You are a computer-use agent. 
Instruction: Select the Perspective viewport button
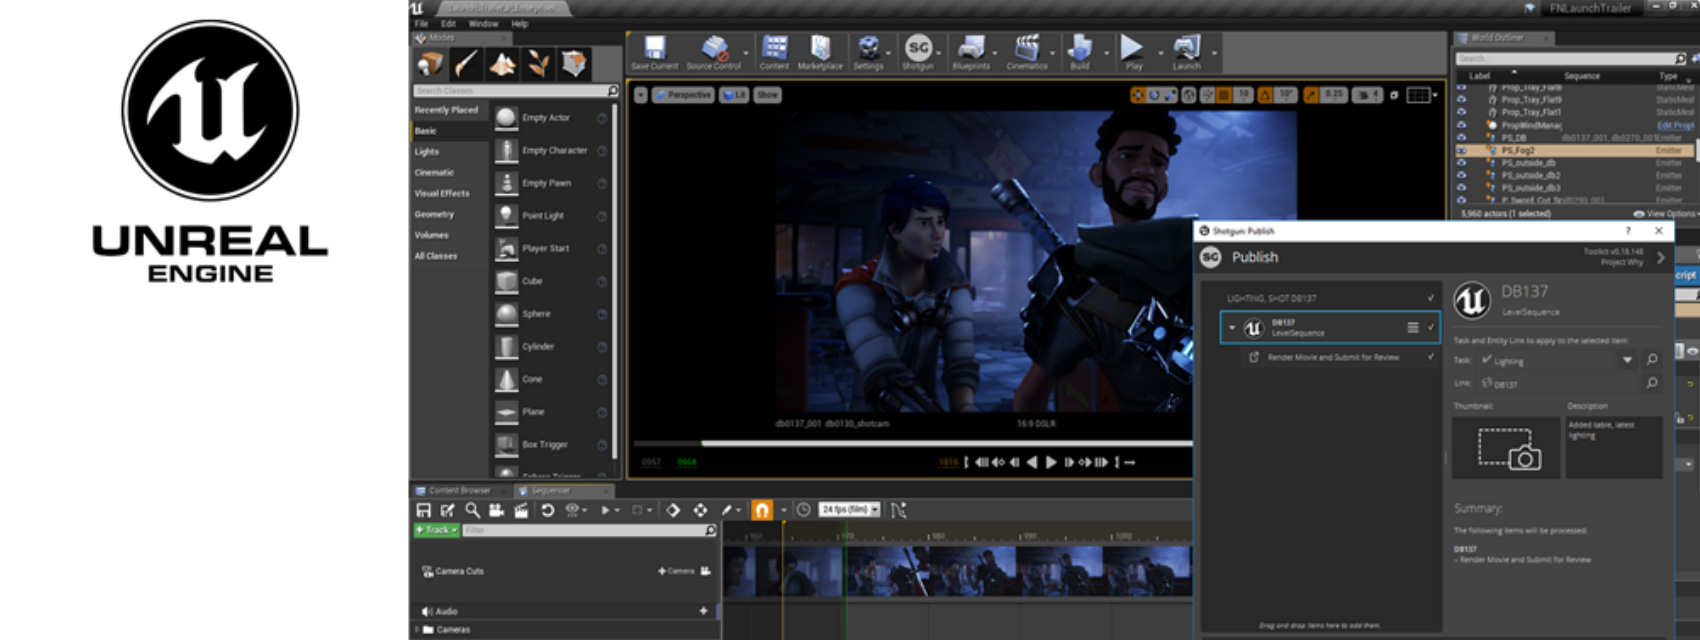point(683,95)
